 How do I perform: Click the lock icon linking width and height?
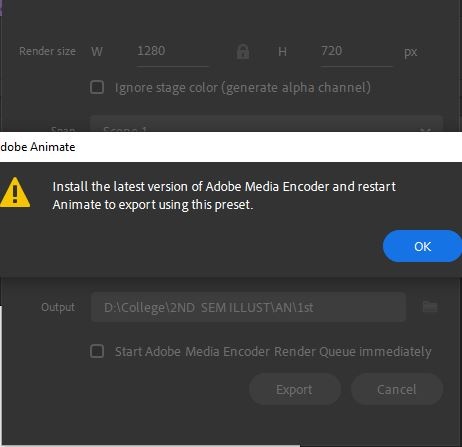click(243, 52)
